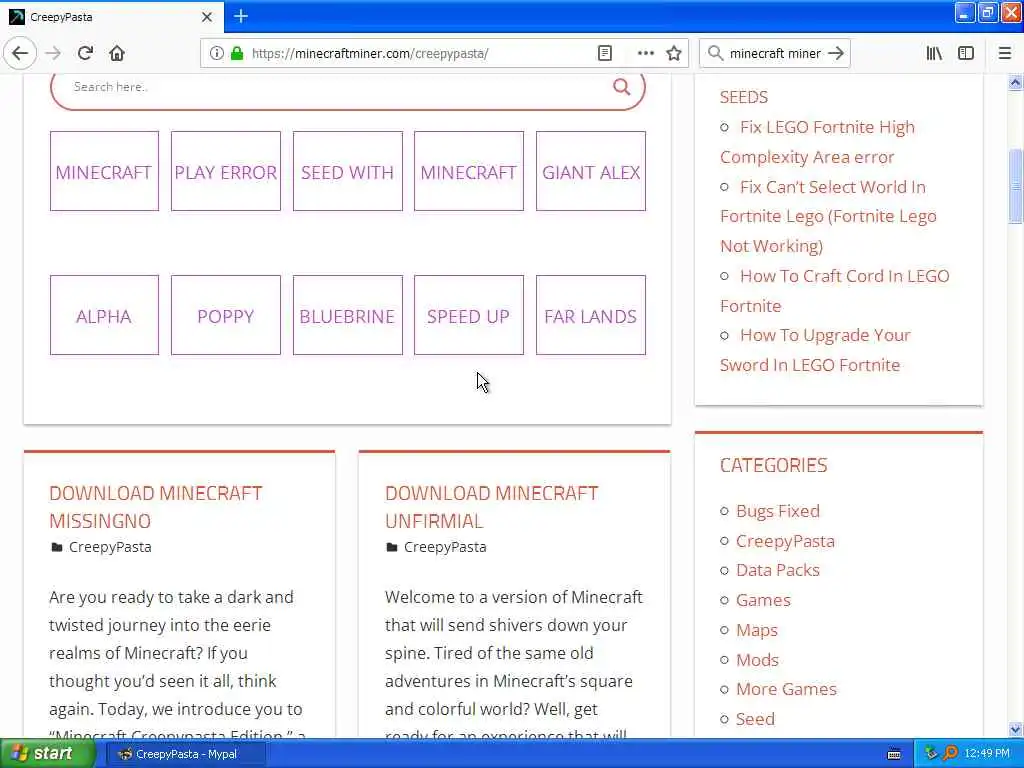Bookmark this page with the star
This screenshot has width=1024, height=768.
pos(674,53)
